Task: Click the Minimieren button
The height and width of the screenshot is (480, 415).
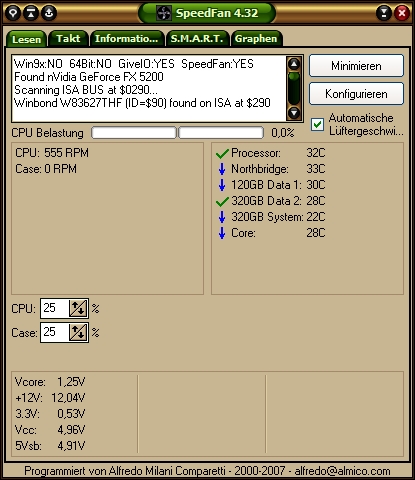Action: 356,66
